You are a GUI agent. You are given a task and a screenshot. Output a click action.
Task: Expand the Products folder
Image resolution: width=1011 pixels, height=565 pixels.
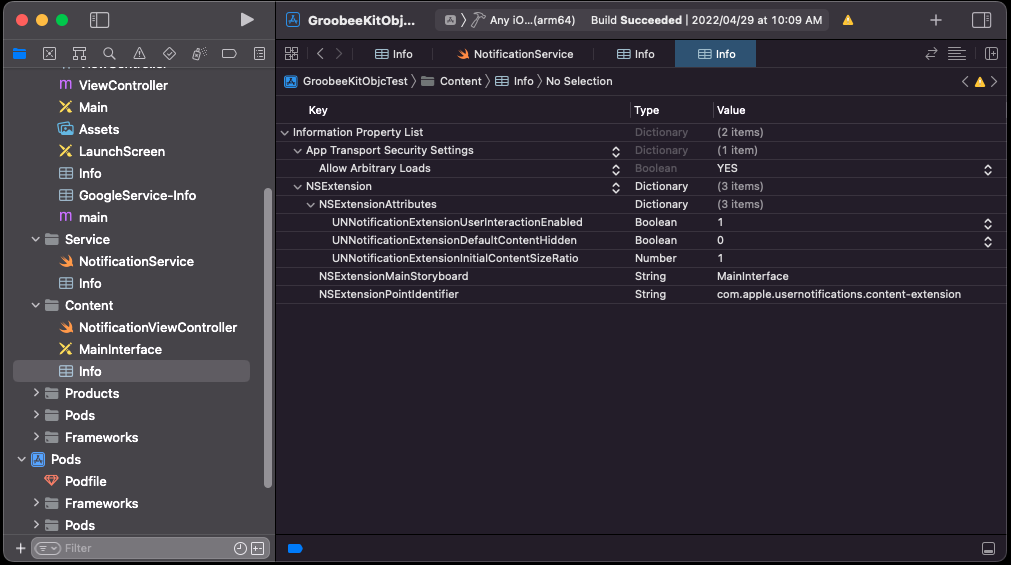pos(35,393)
